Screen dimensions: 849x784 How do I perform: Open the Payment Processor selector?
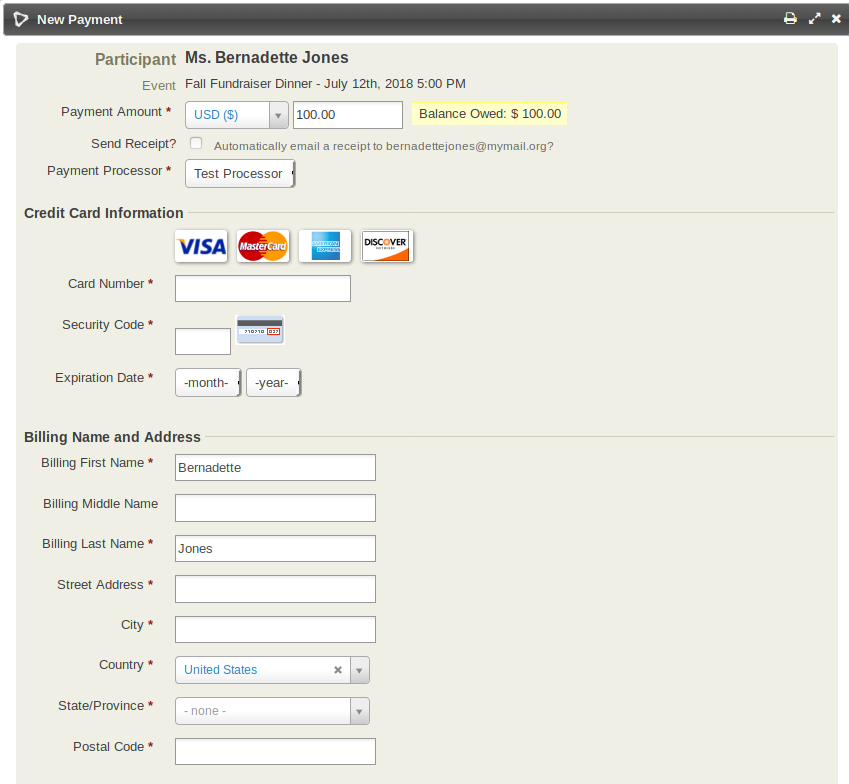tap(239, 173)
